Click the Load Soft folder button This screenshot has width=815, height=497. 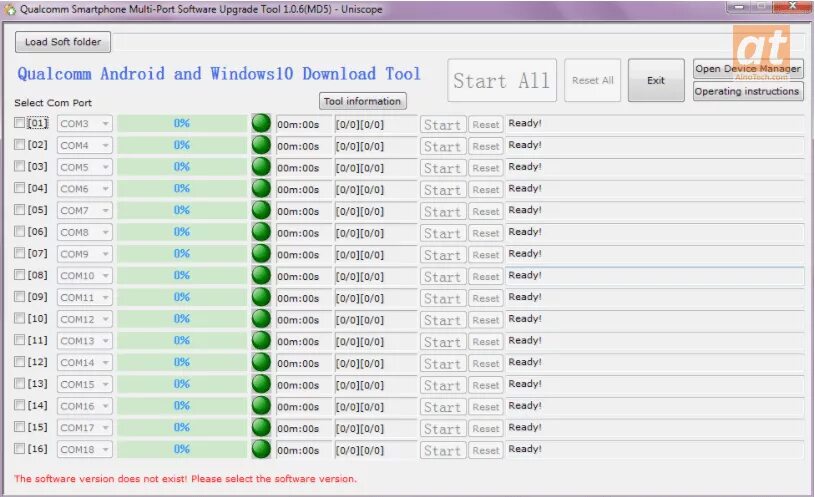[x=63, y=42]
